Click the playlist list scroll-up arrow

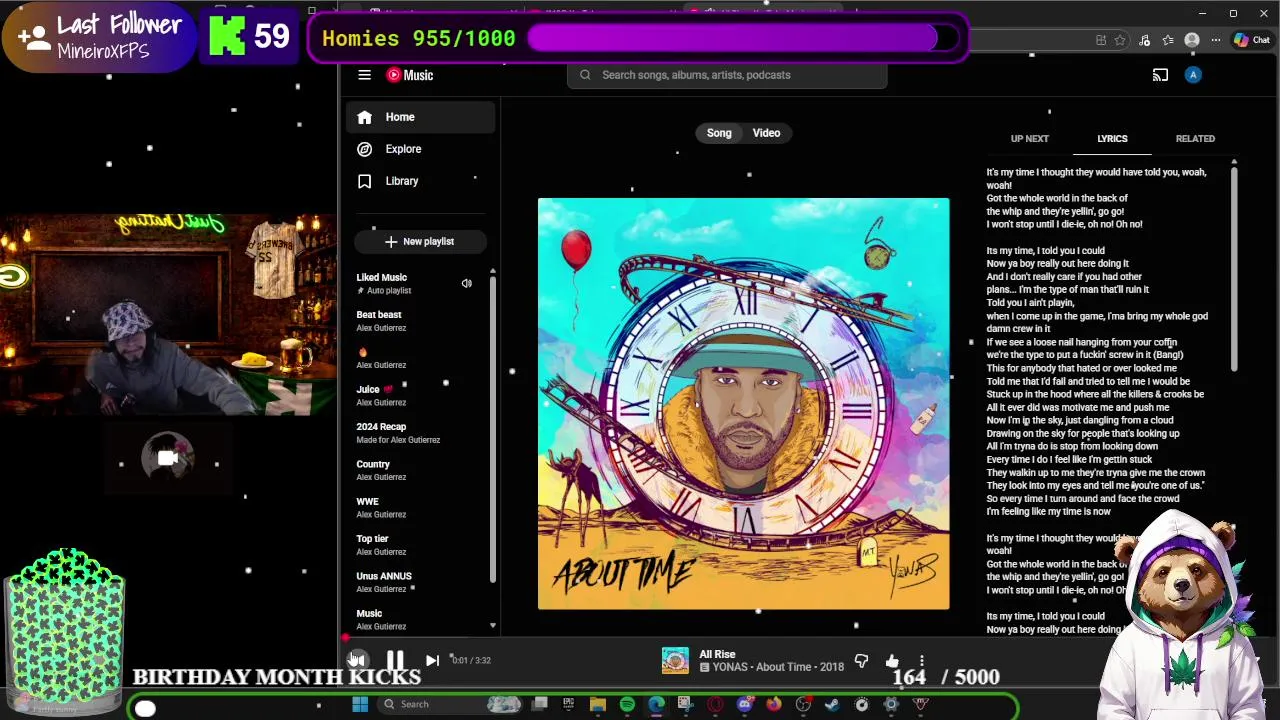click(492, 270)
